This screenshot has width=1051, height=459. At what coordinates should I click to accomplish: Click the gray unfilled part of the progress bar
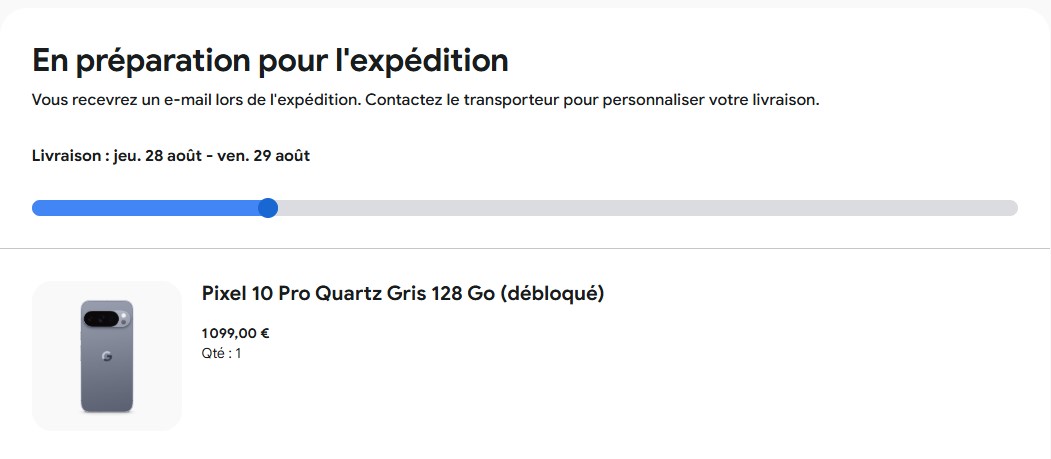(640, 208)
